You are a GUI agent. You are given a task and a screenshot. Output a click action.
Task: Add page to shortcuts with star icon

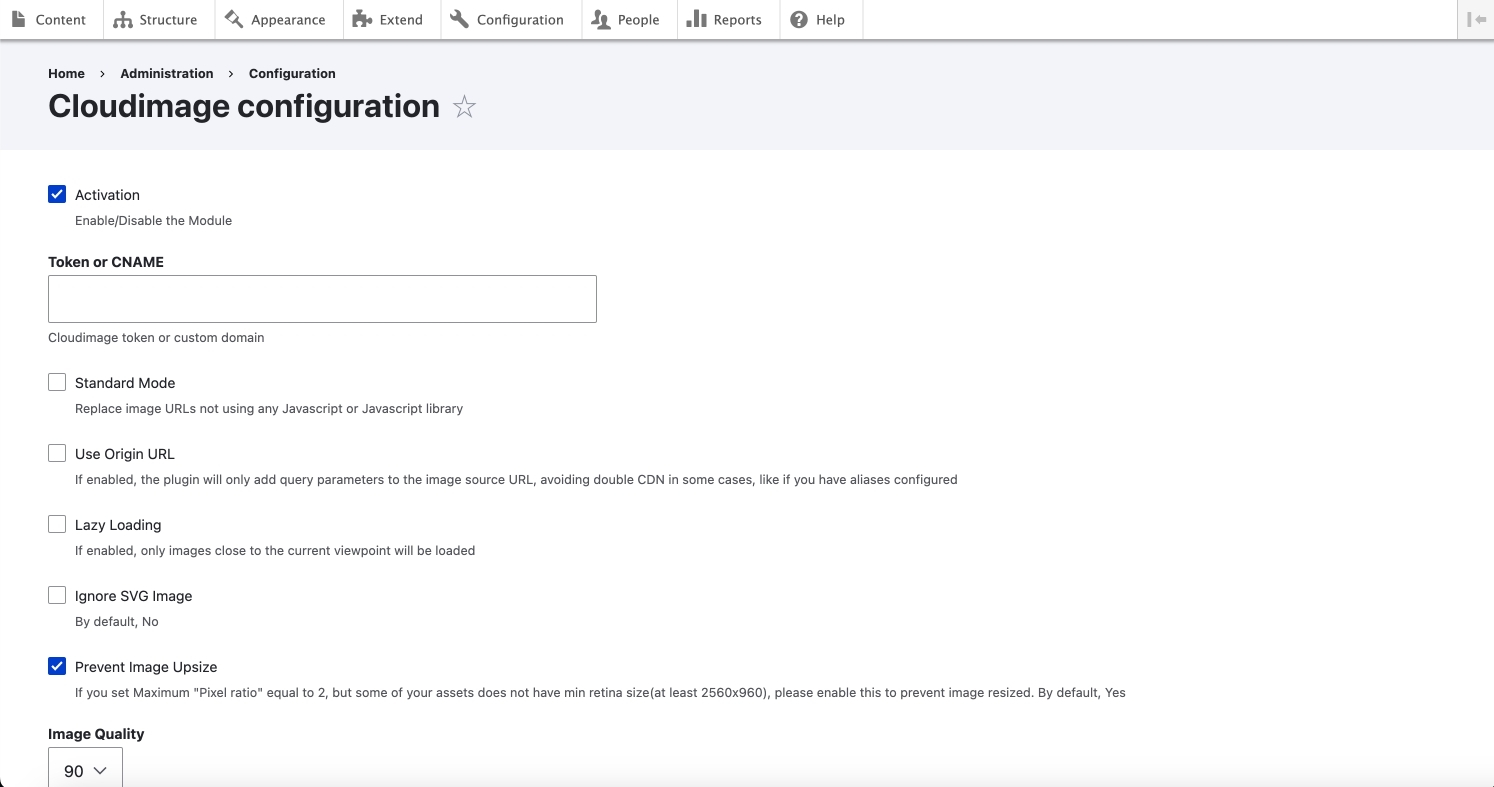point(464,107)
